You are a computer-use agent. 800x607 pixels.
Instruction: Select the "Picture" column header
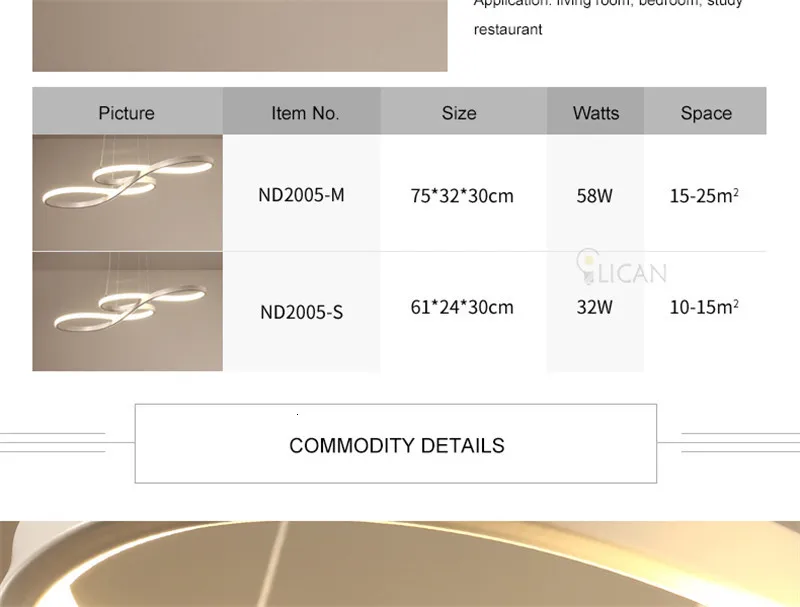127,113
